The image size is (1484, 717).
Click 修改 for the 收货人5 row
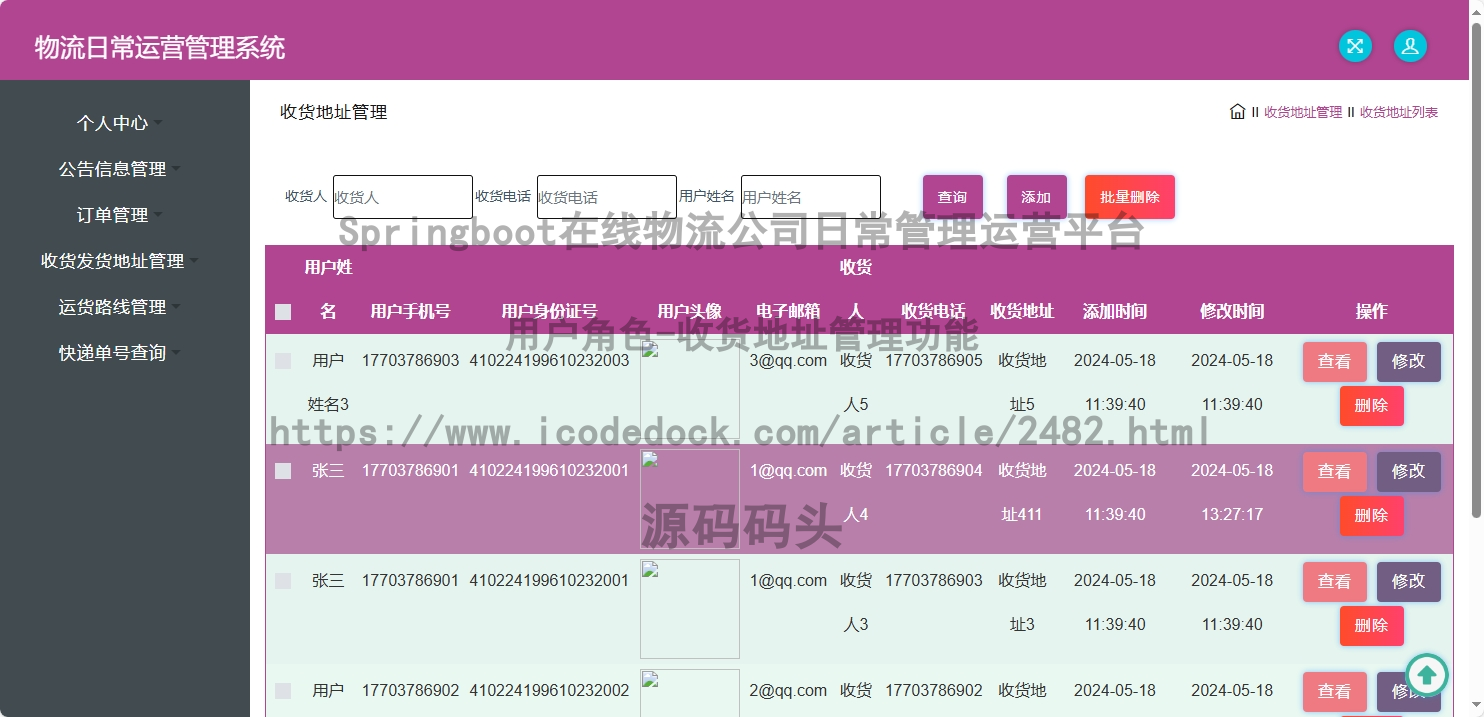tap(1409, 362)
